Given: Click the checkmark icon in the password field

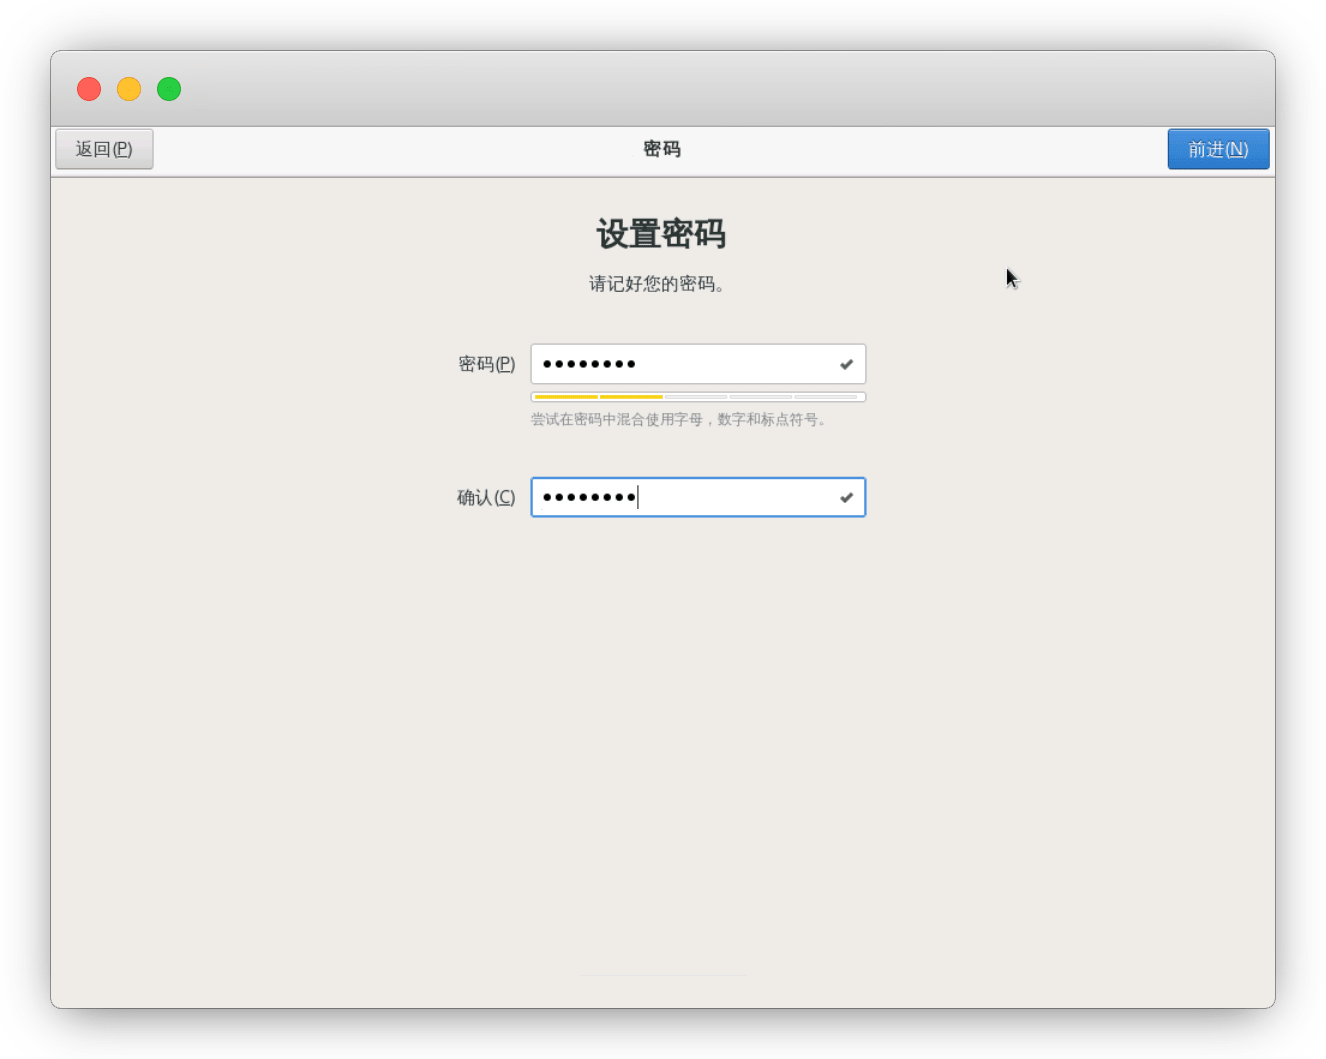Looking at the screenshot, I should tap(846, 364).
